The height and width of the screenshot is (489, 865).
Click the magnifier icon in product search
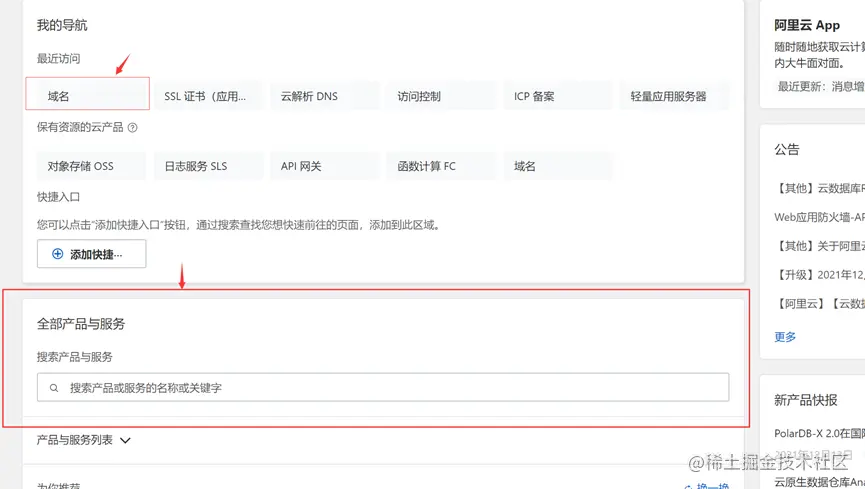[x=54, y=388]
